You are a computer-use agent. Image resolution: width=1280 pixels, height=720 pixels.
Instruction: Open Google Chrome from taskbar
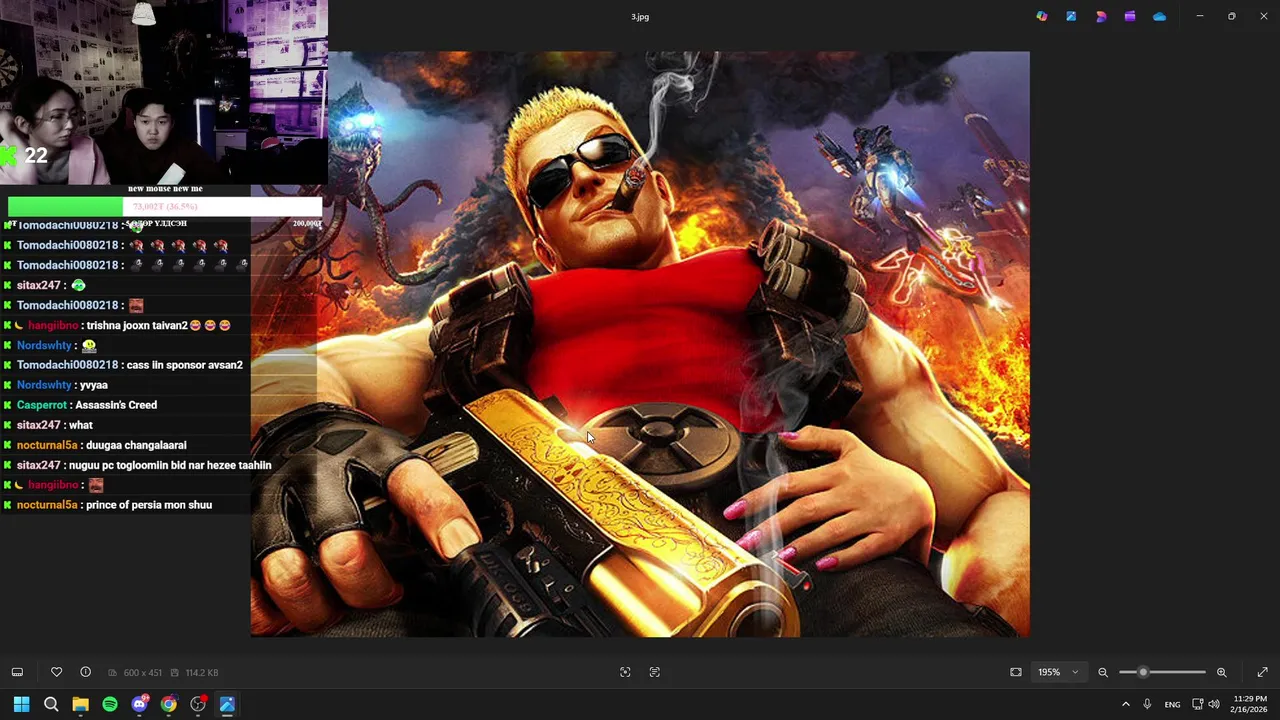point(168,704)
